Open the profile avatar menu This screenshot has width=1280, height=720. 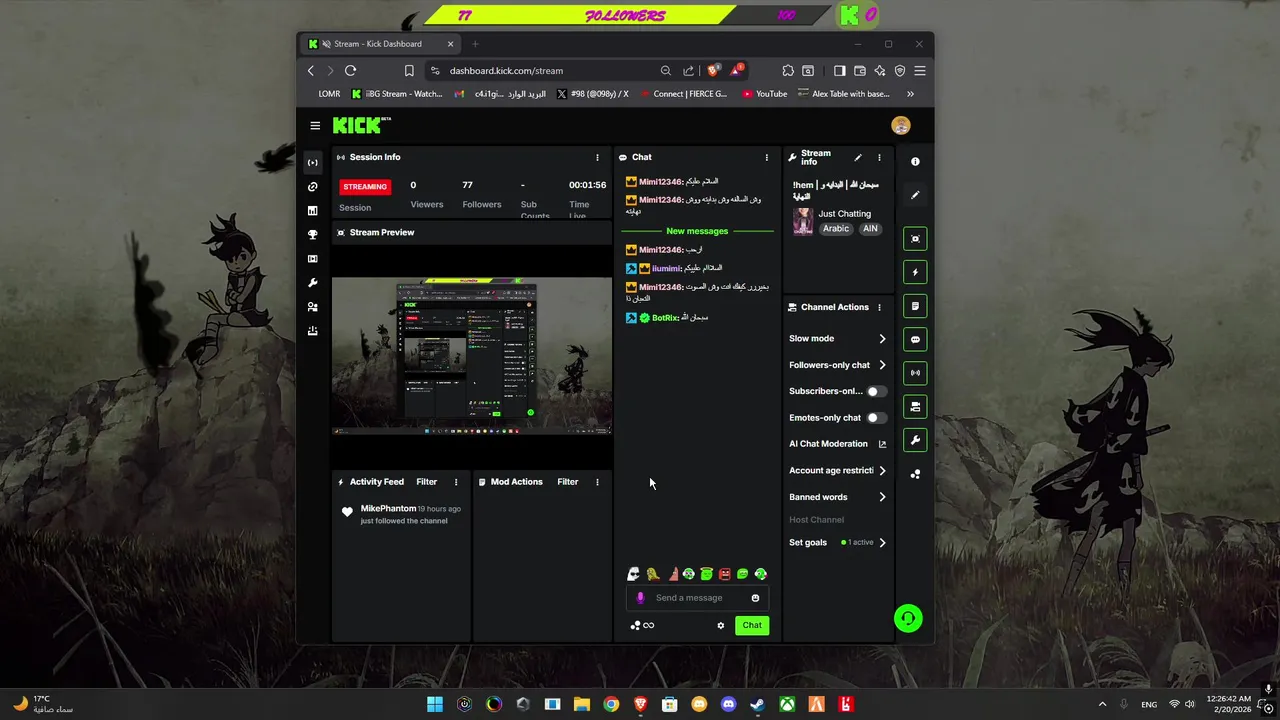(x=901, y=125)
